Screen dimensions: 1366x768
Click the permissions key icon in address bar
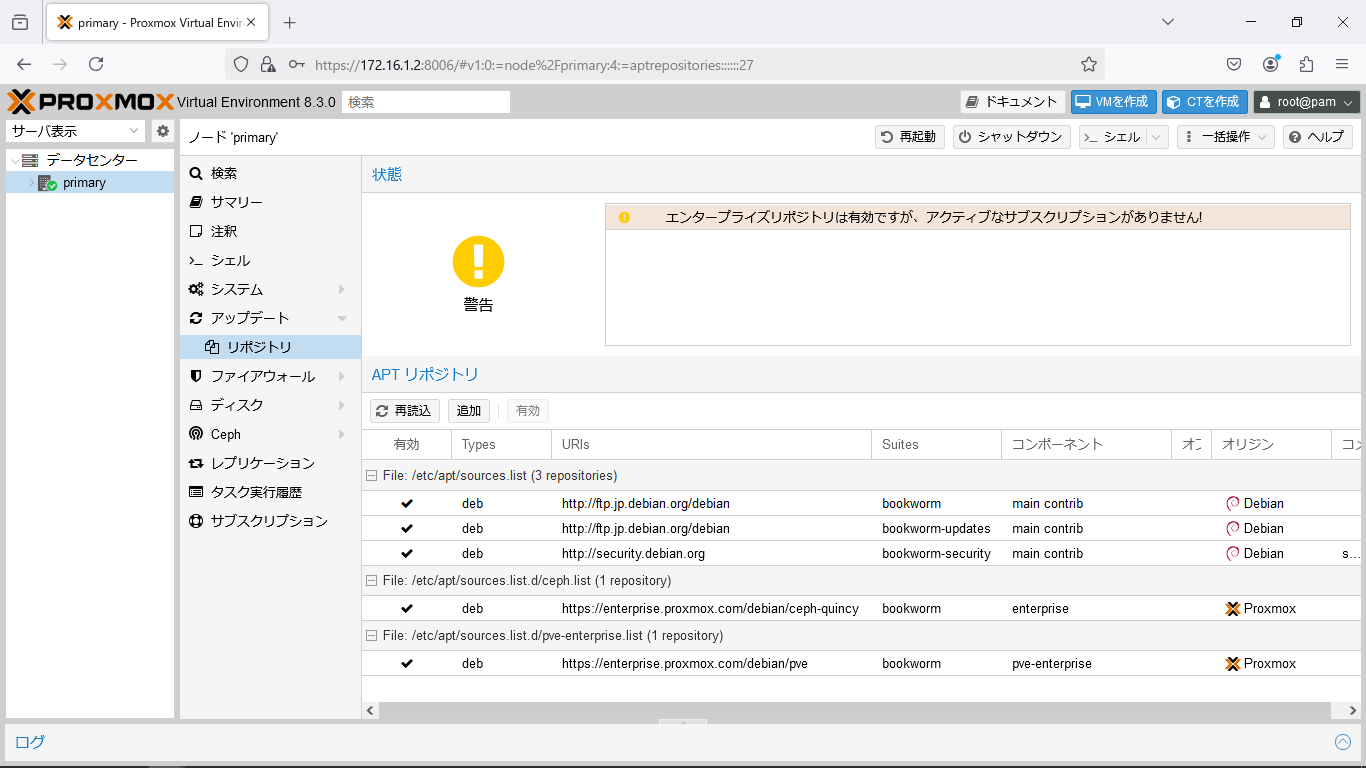297,64
